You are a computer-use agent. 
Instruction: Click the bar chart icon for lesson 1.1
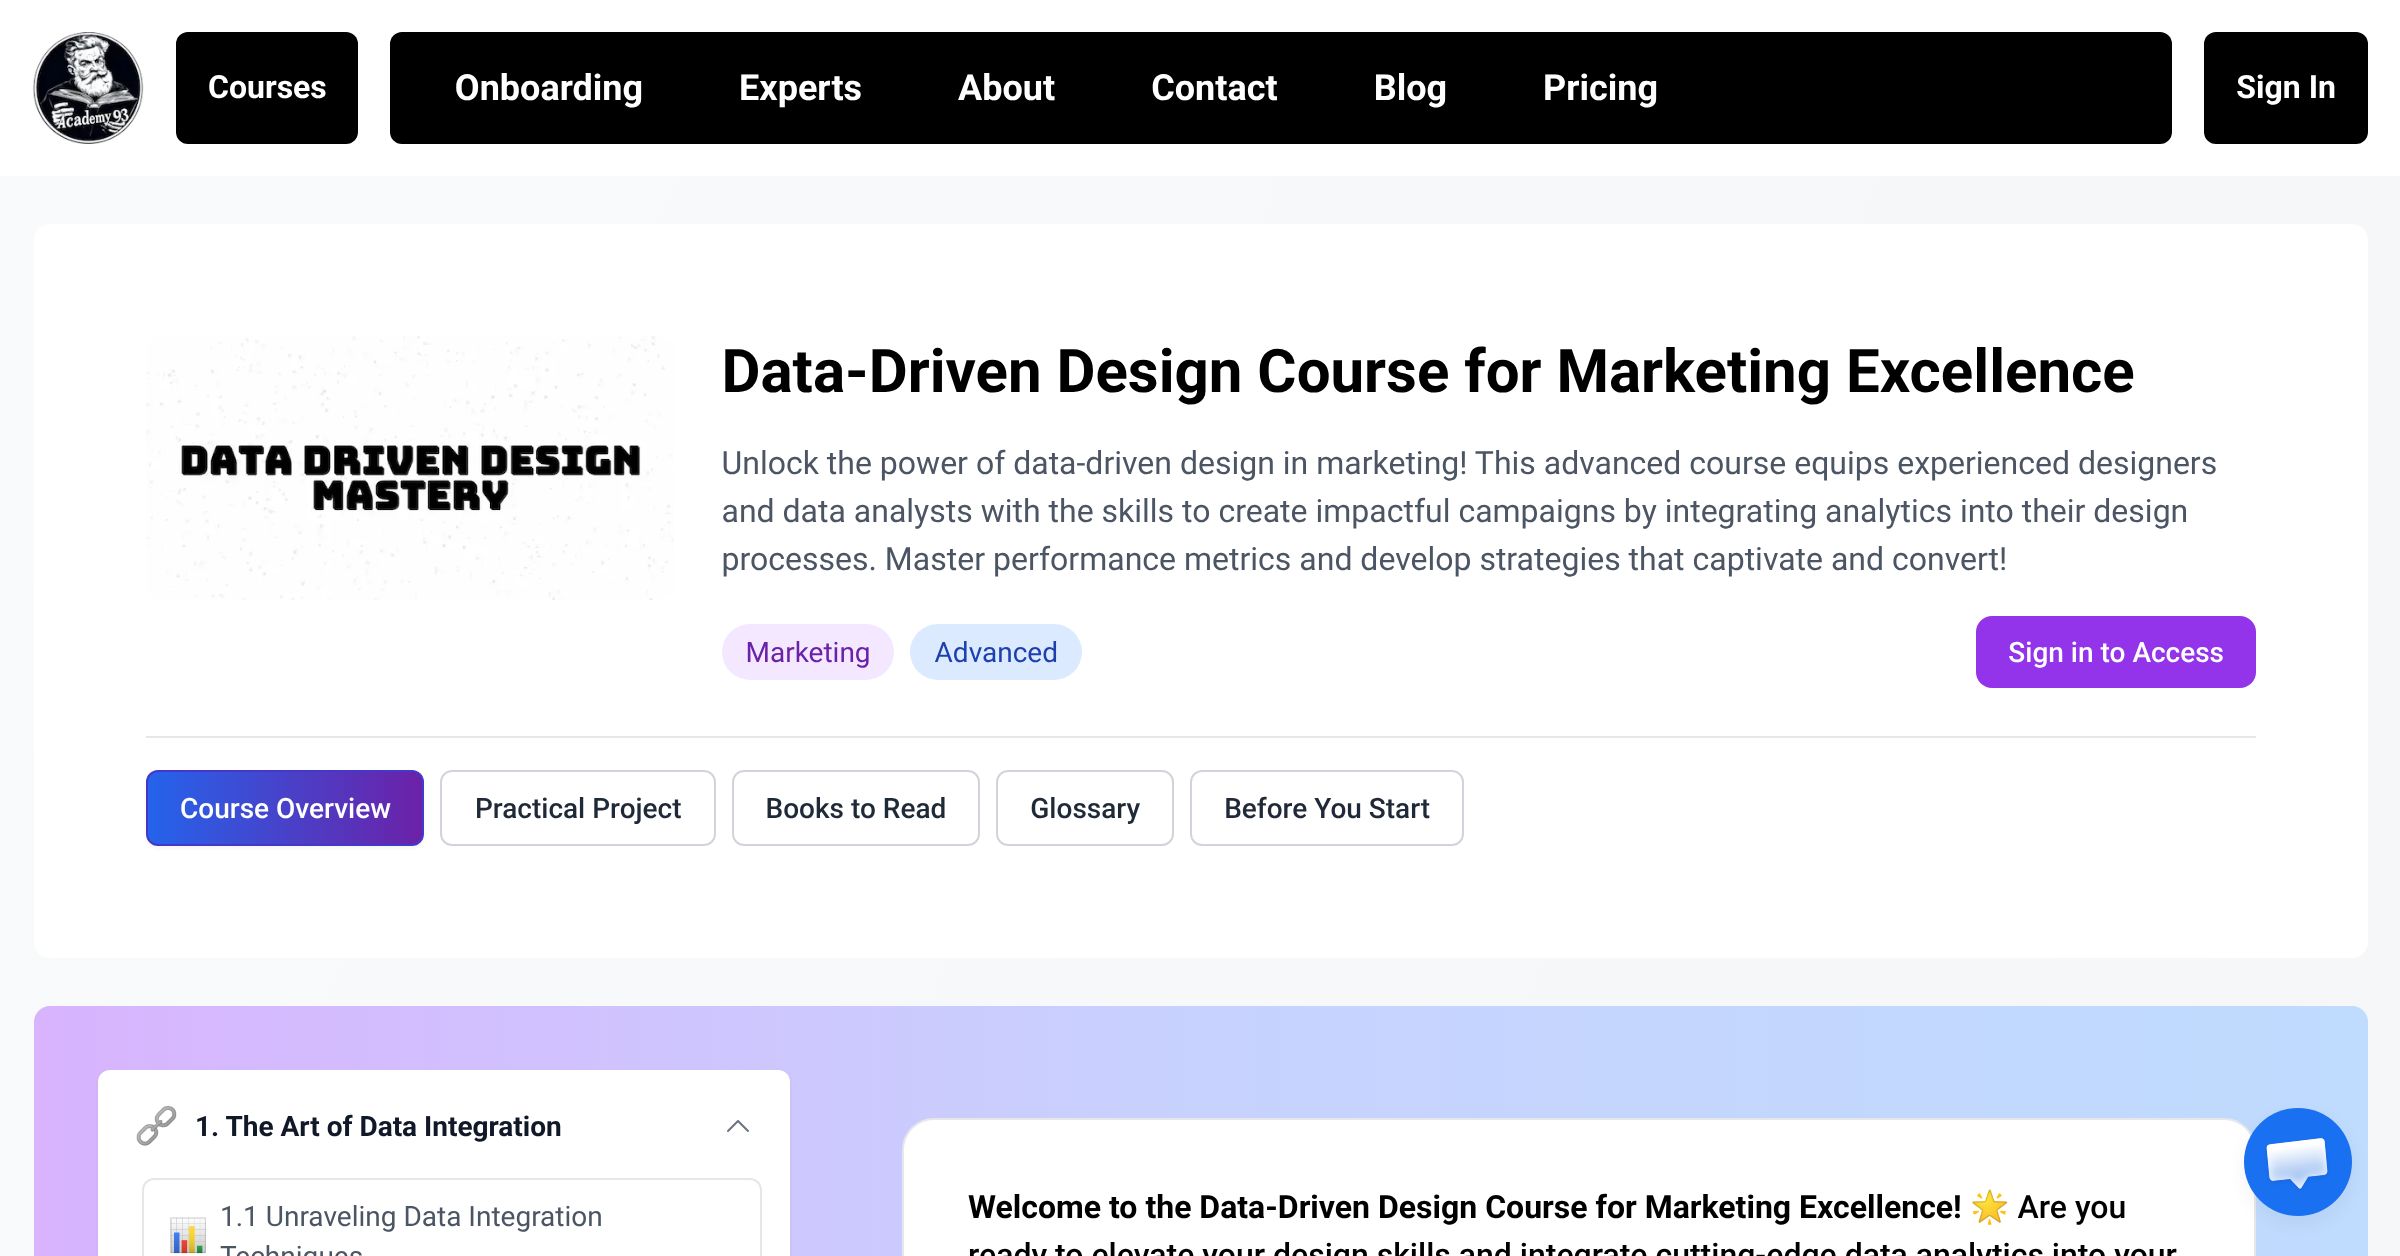[x=188, y=1234]
